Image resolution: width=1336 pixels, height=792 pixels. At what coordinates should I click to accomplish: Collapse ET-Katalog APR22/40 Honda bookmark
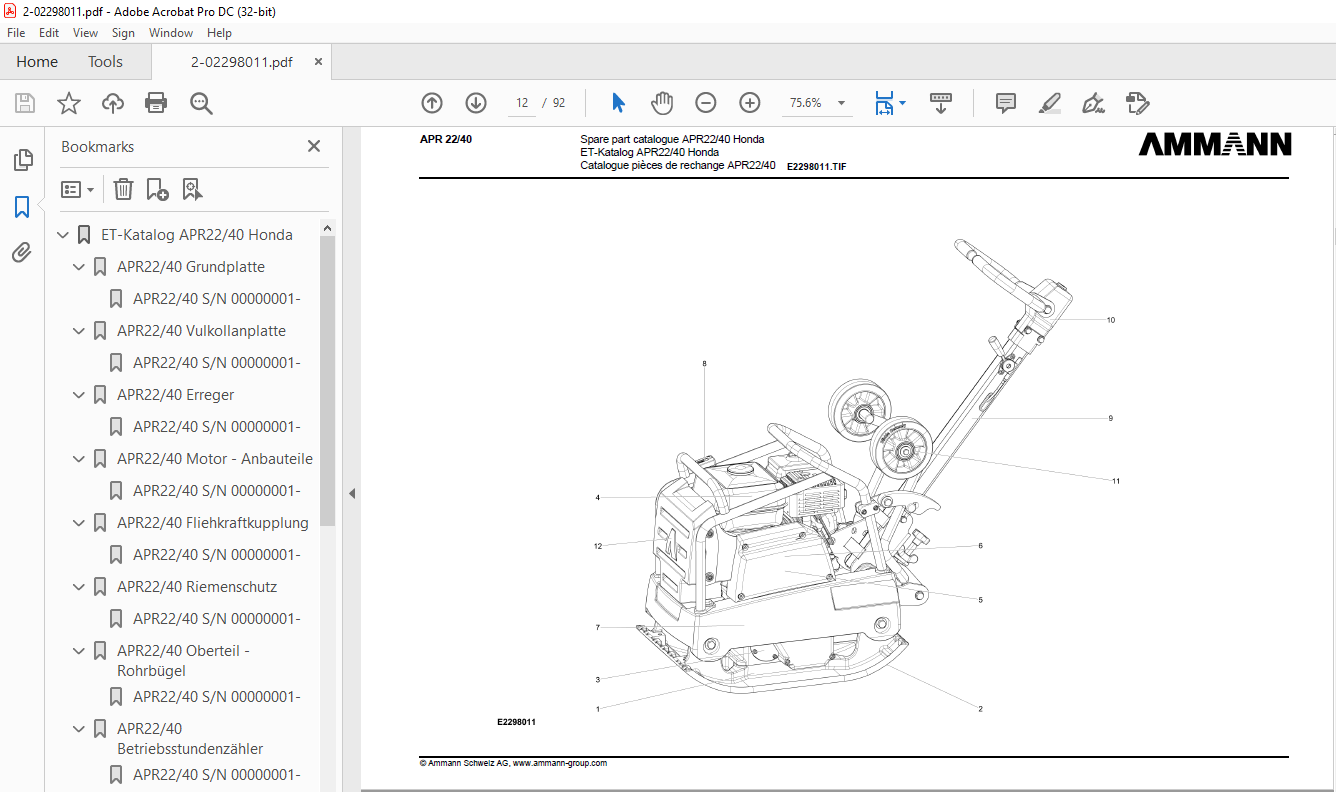tap(64, 236)
